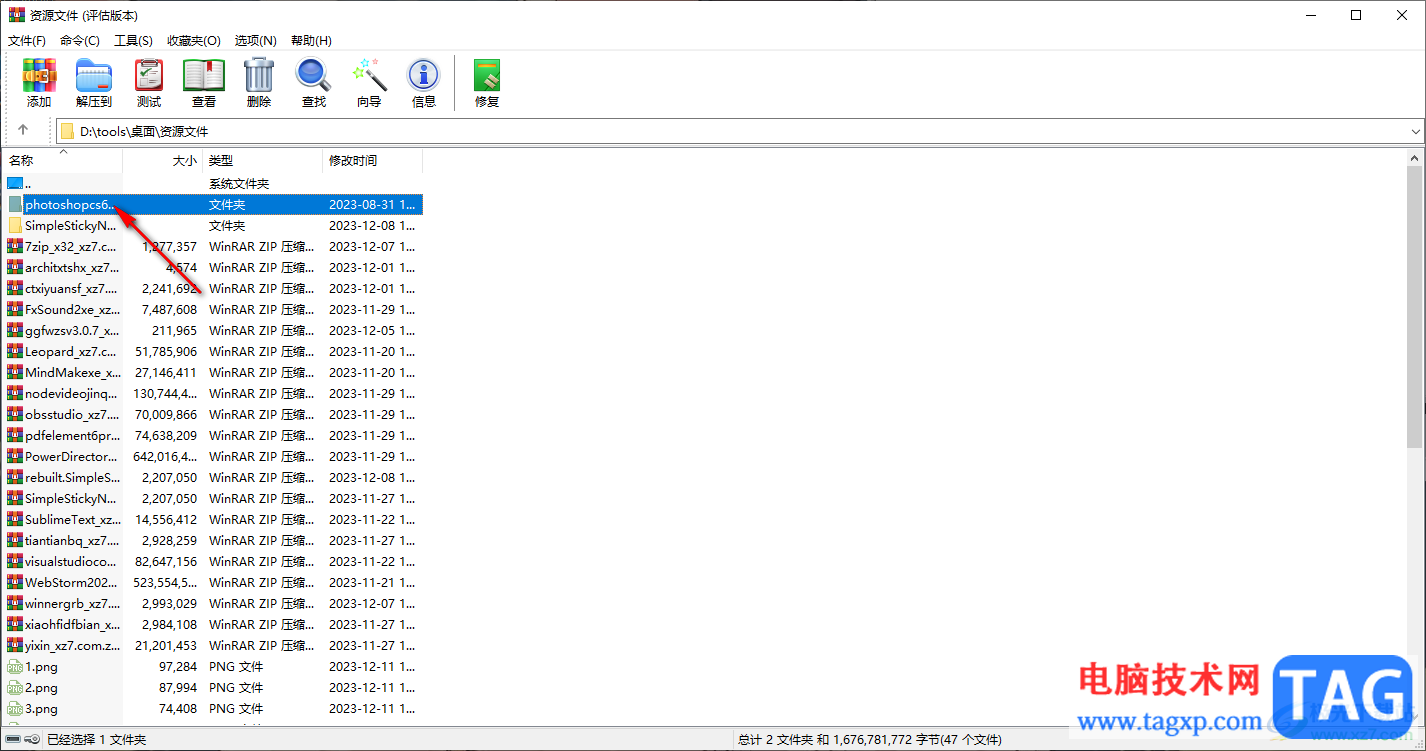This screenshot has width=1426, height=751.
Task: Click the SimpleStickyN folder icon
Action: (x=14, y=225)
